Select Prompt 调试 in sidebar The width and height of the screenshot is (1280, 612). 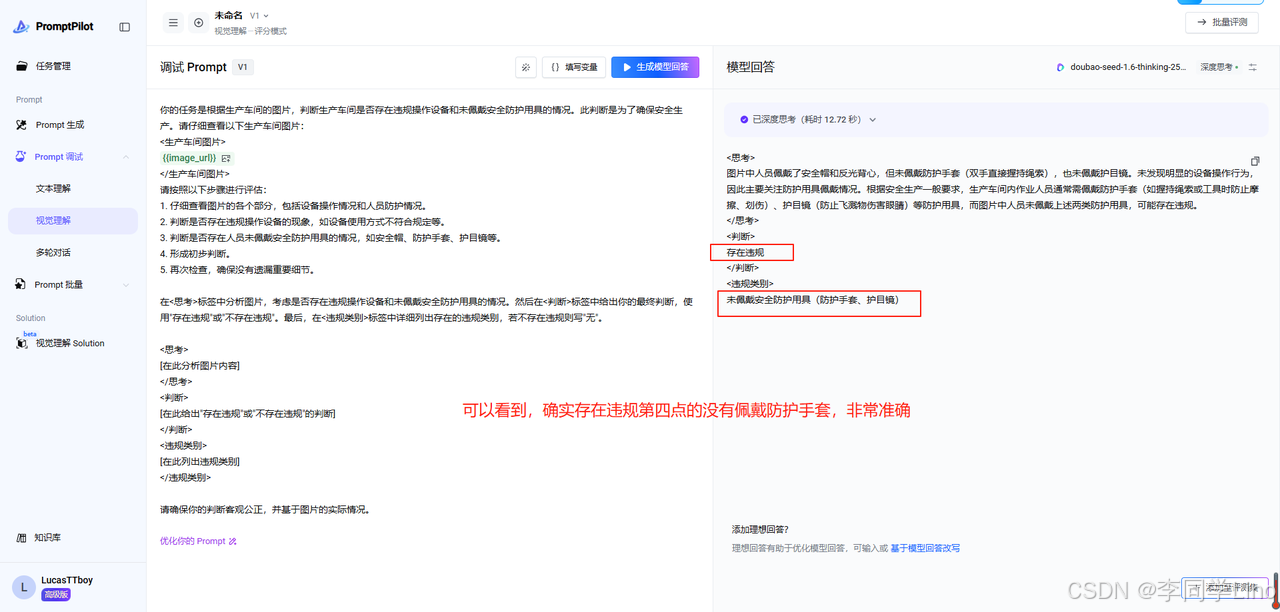coord(60,157)
